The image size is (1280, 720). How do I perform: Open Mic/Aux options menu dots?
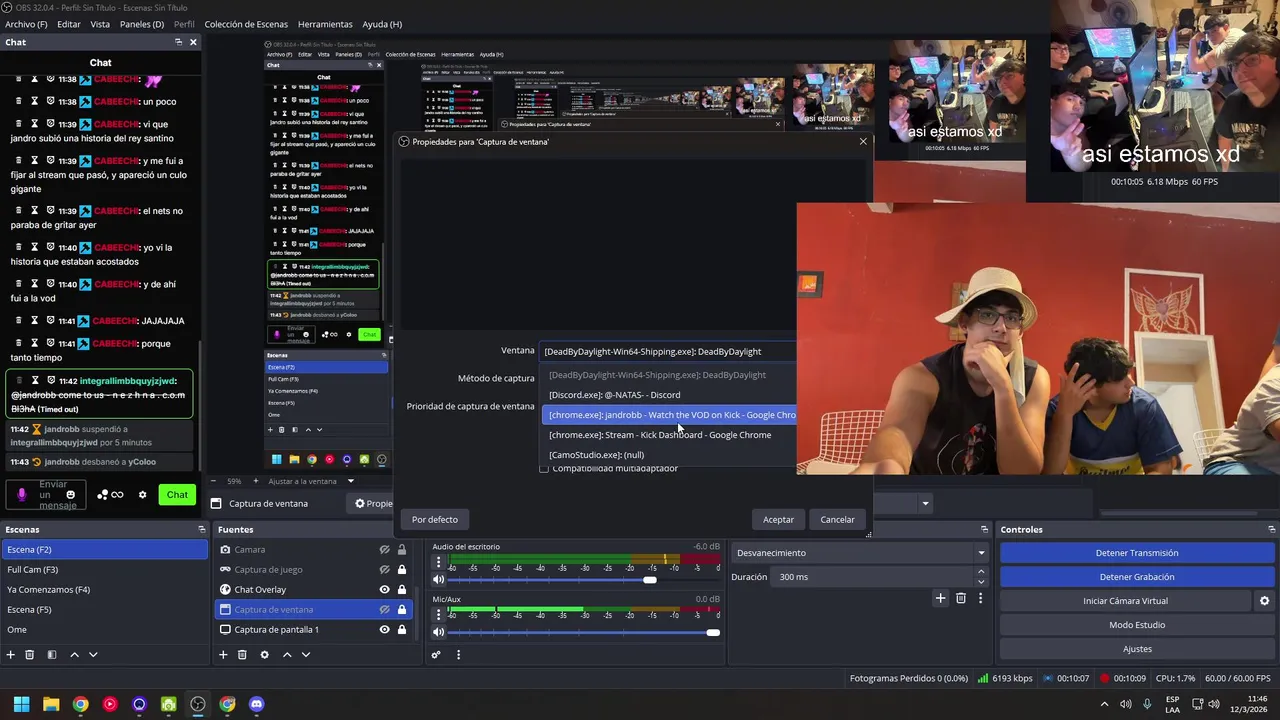tap(438, 614)
